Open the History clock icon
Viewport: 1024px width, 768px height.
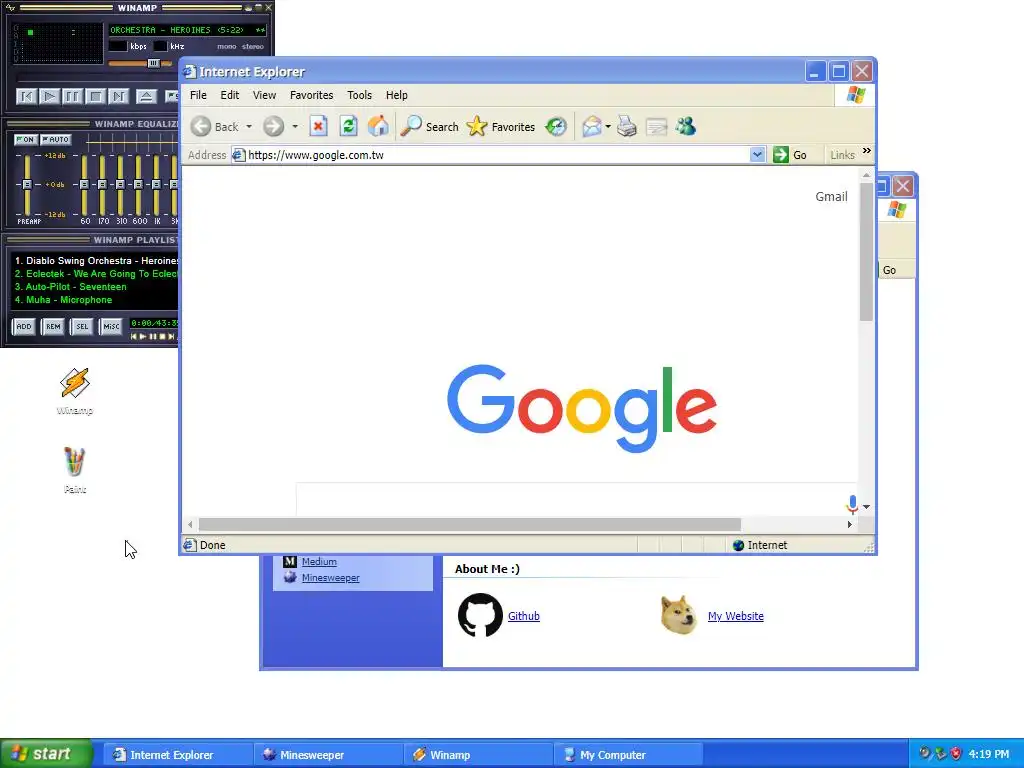tap(556, 126)
